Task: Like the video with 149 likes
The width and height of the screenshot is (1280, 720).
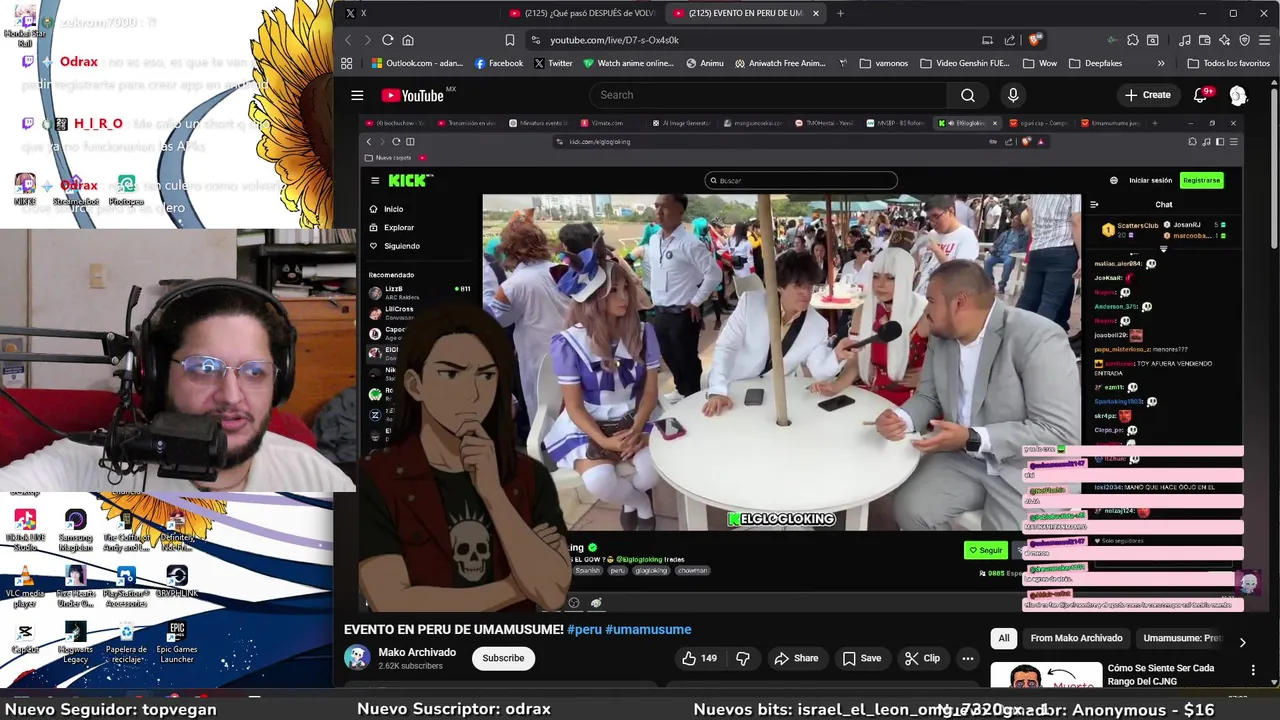Action: click(x=700, y=658)
